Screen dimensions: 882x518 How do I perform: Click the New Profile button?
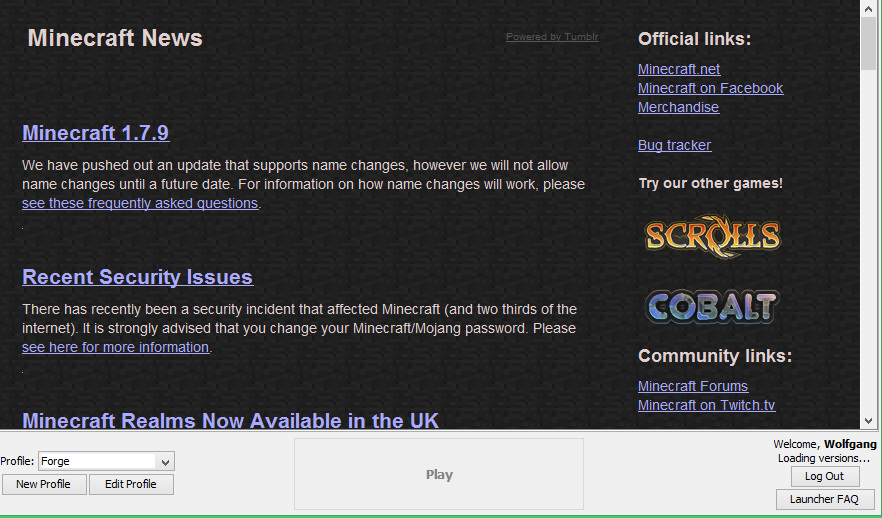click(x=44, y=484)
